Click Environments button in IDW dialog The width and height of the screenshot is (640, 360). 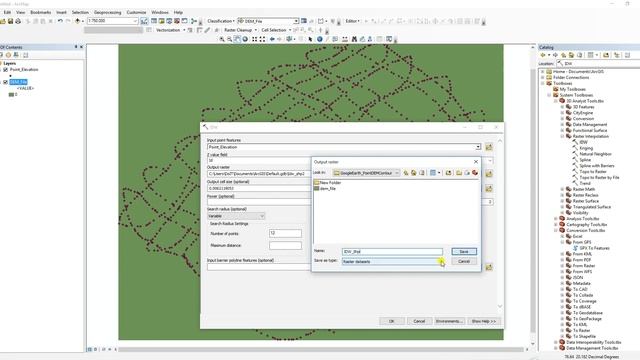[x=449, y=321]
